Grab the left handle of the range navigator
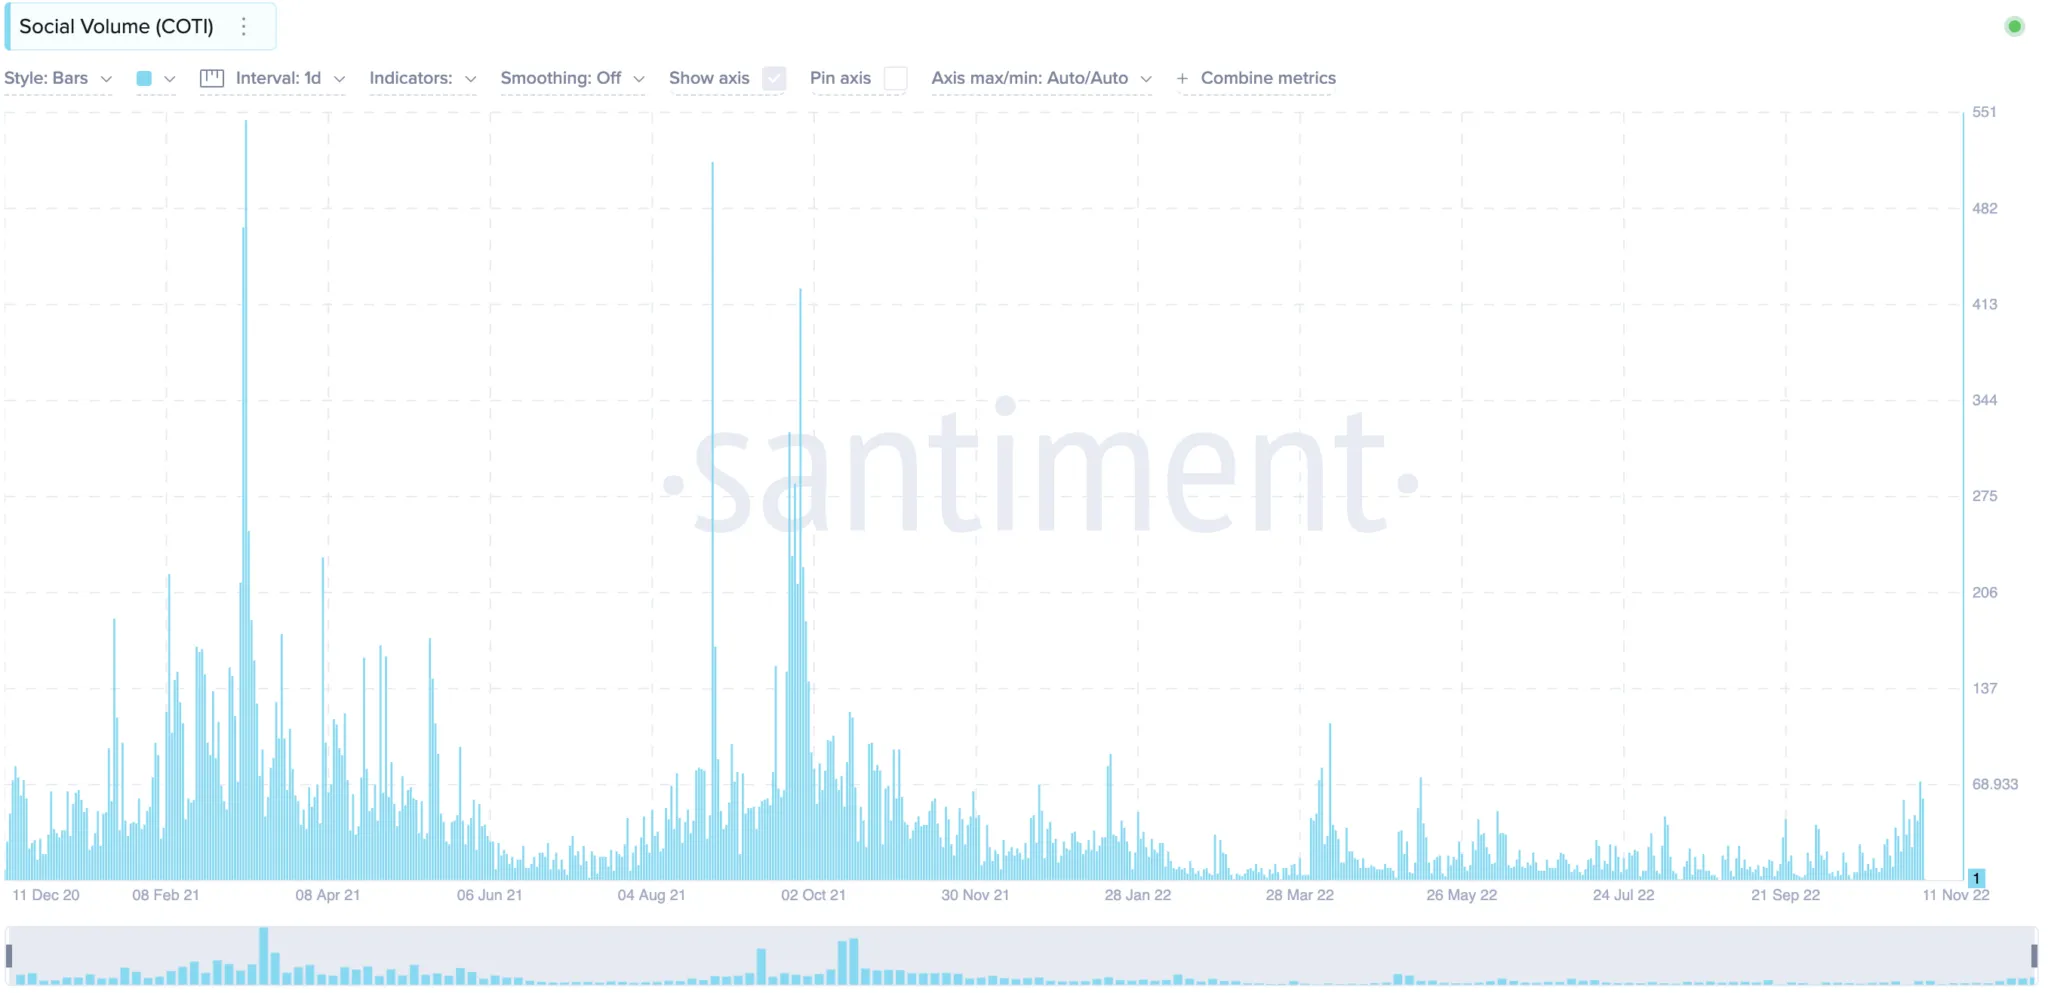 9,955
